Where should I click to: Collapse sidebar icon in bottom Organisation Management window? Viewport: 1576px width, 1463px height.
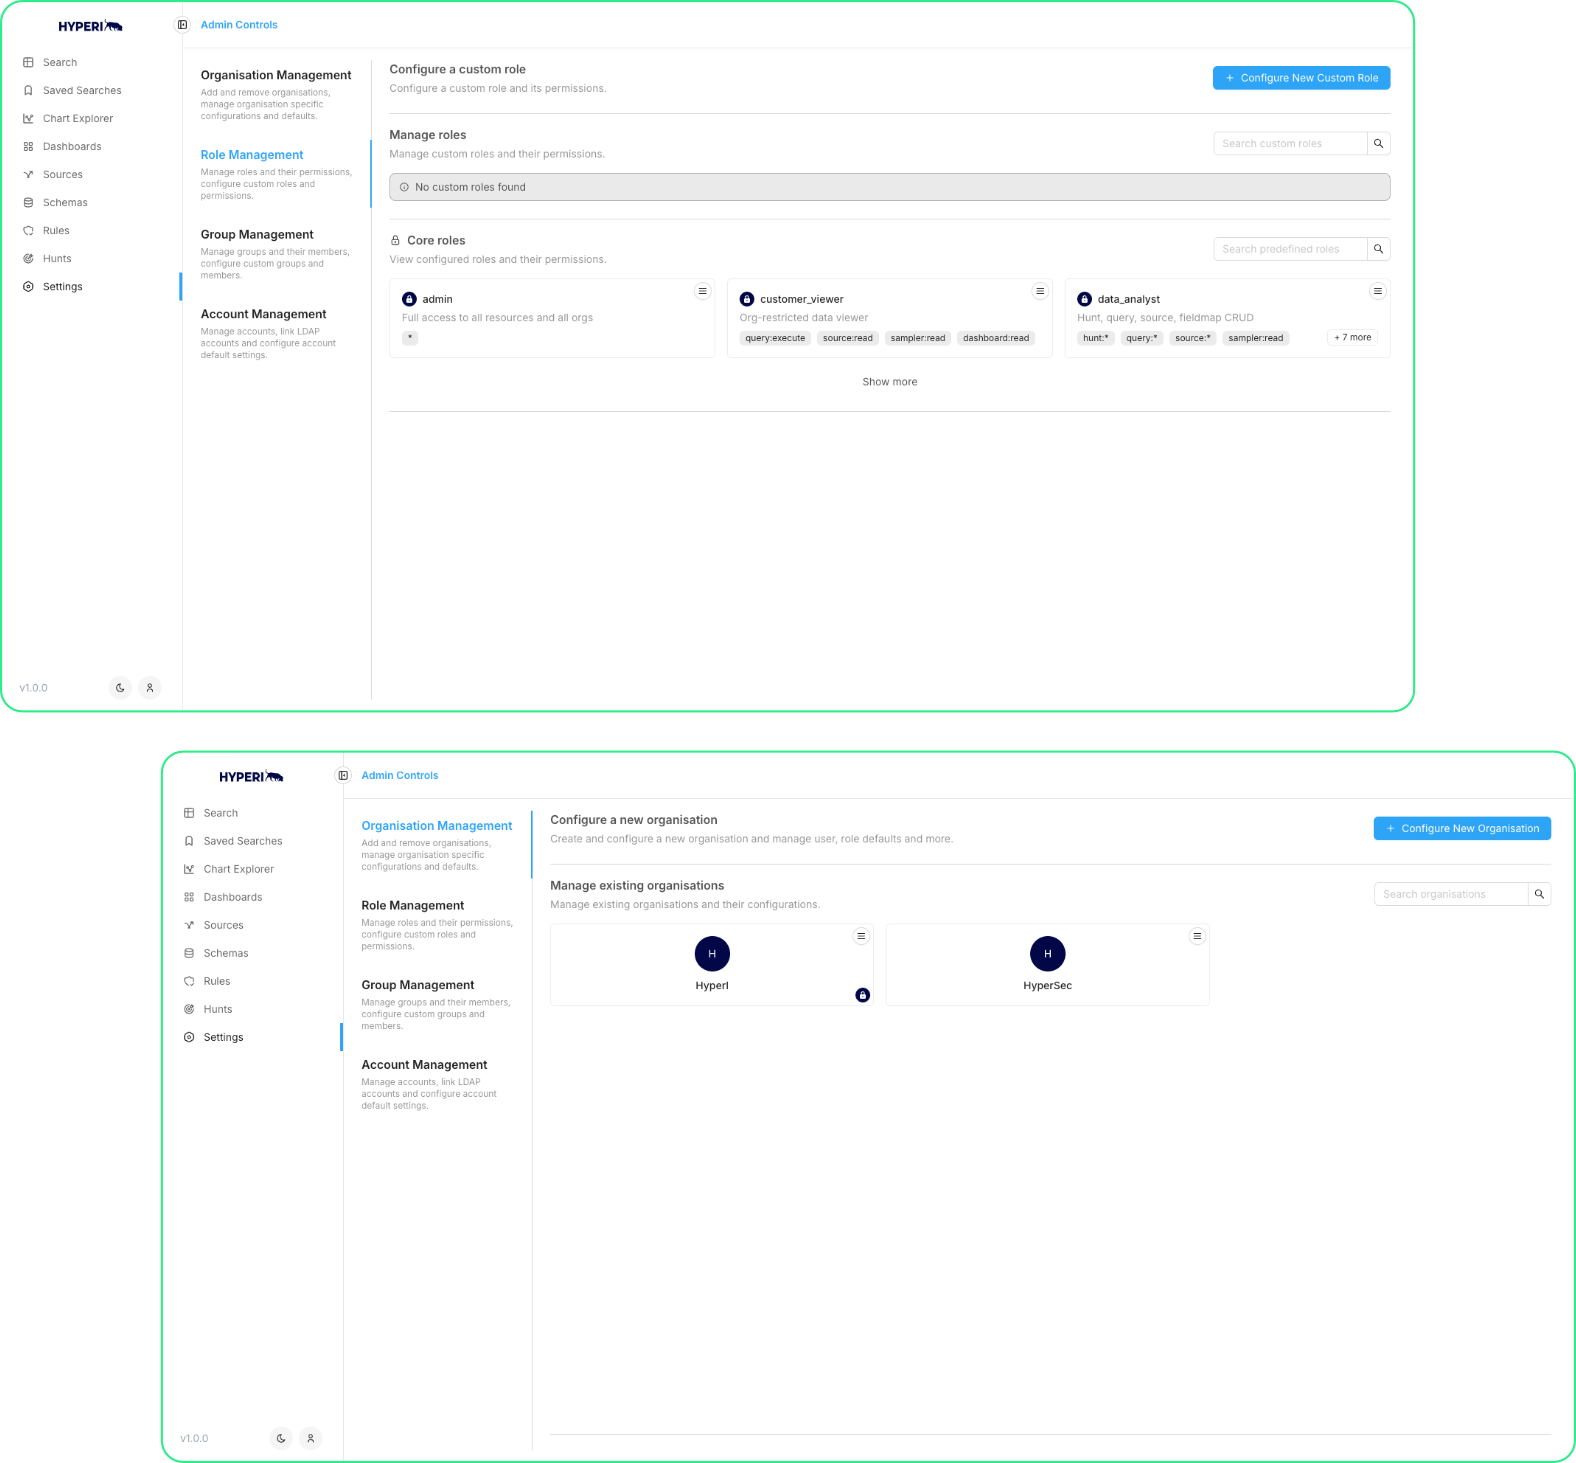click(x=343, y=775)
